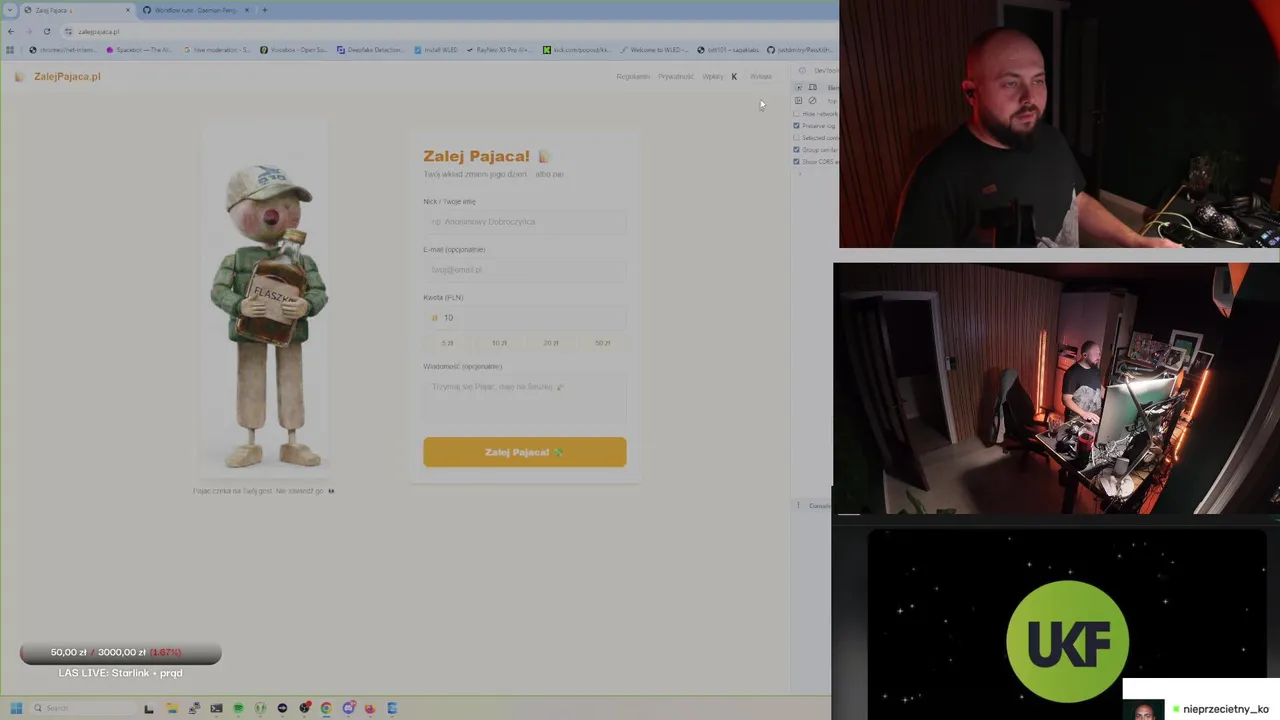This screenshot has width=1280, height=720.
Task: Reload the zalejpajaca.pl page
Action: [x=46, y=31]
